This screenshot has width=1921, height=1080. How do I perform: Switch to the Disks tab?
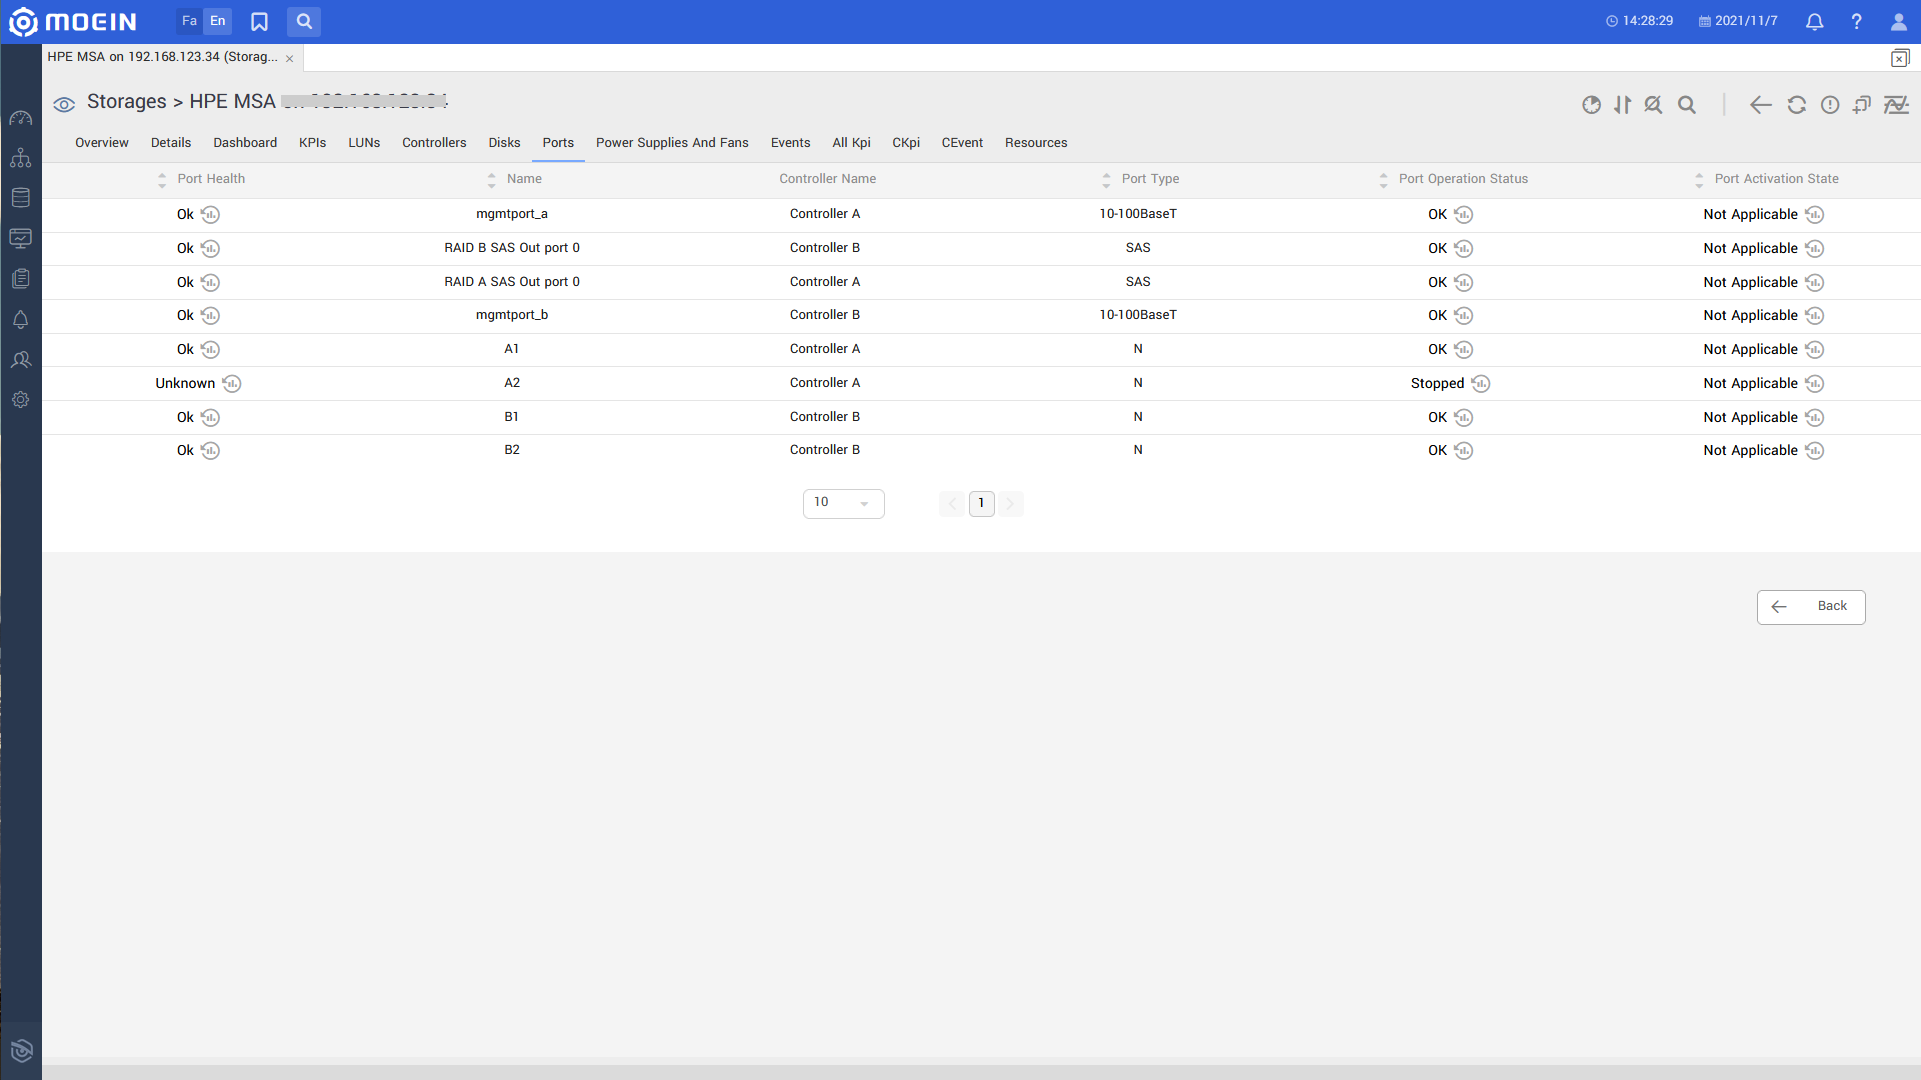pos(504,143)
